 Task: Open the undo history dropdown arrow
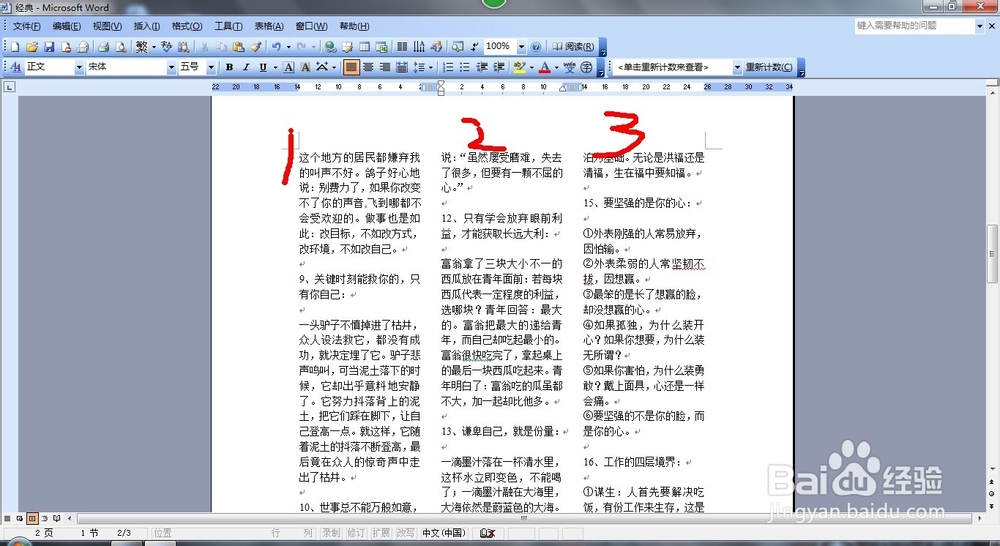coord(288,47)
